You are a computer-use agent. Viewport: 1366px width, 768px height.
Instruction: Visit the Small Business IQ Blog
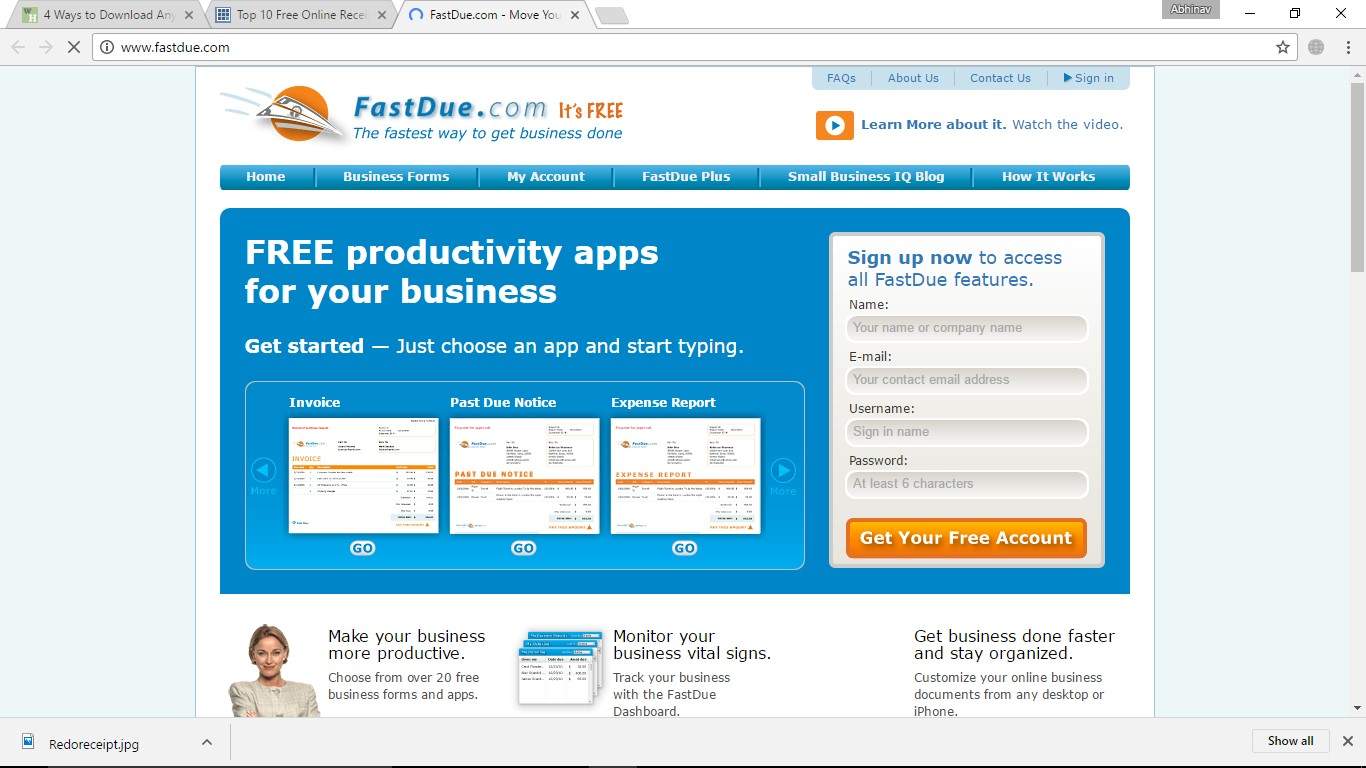click(x=866, y=177)
